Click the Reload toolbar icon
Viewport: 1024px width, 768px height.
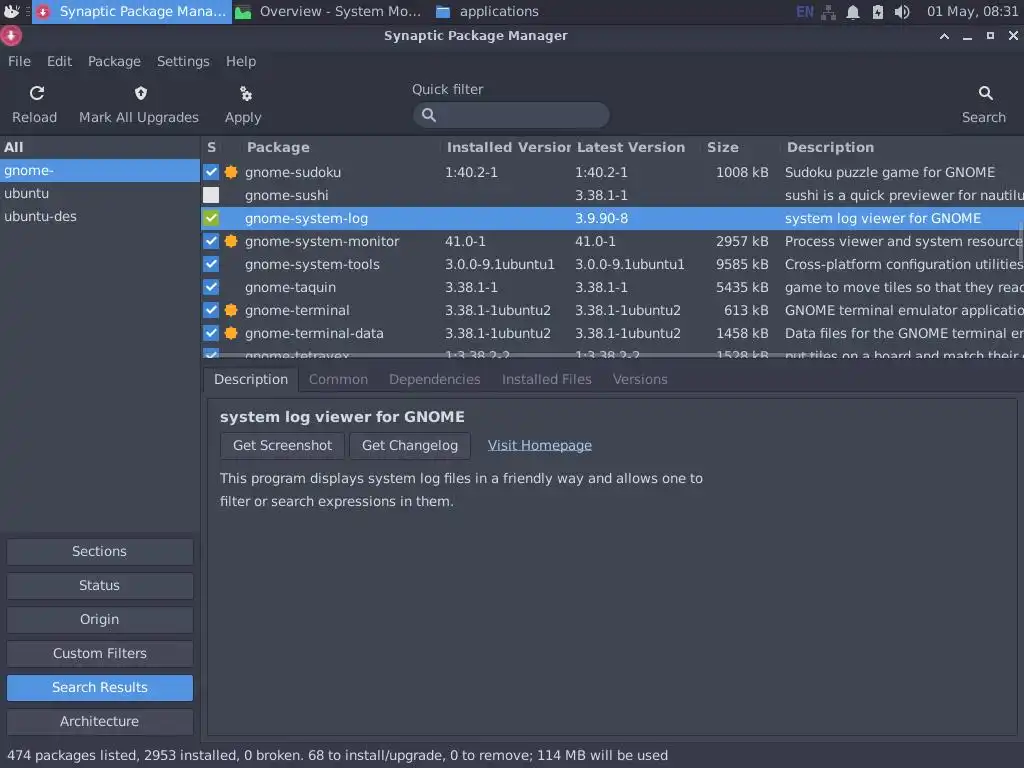[37, 93]
